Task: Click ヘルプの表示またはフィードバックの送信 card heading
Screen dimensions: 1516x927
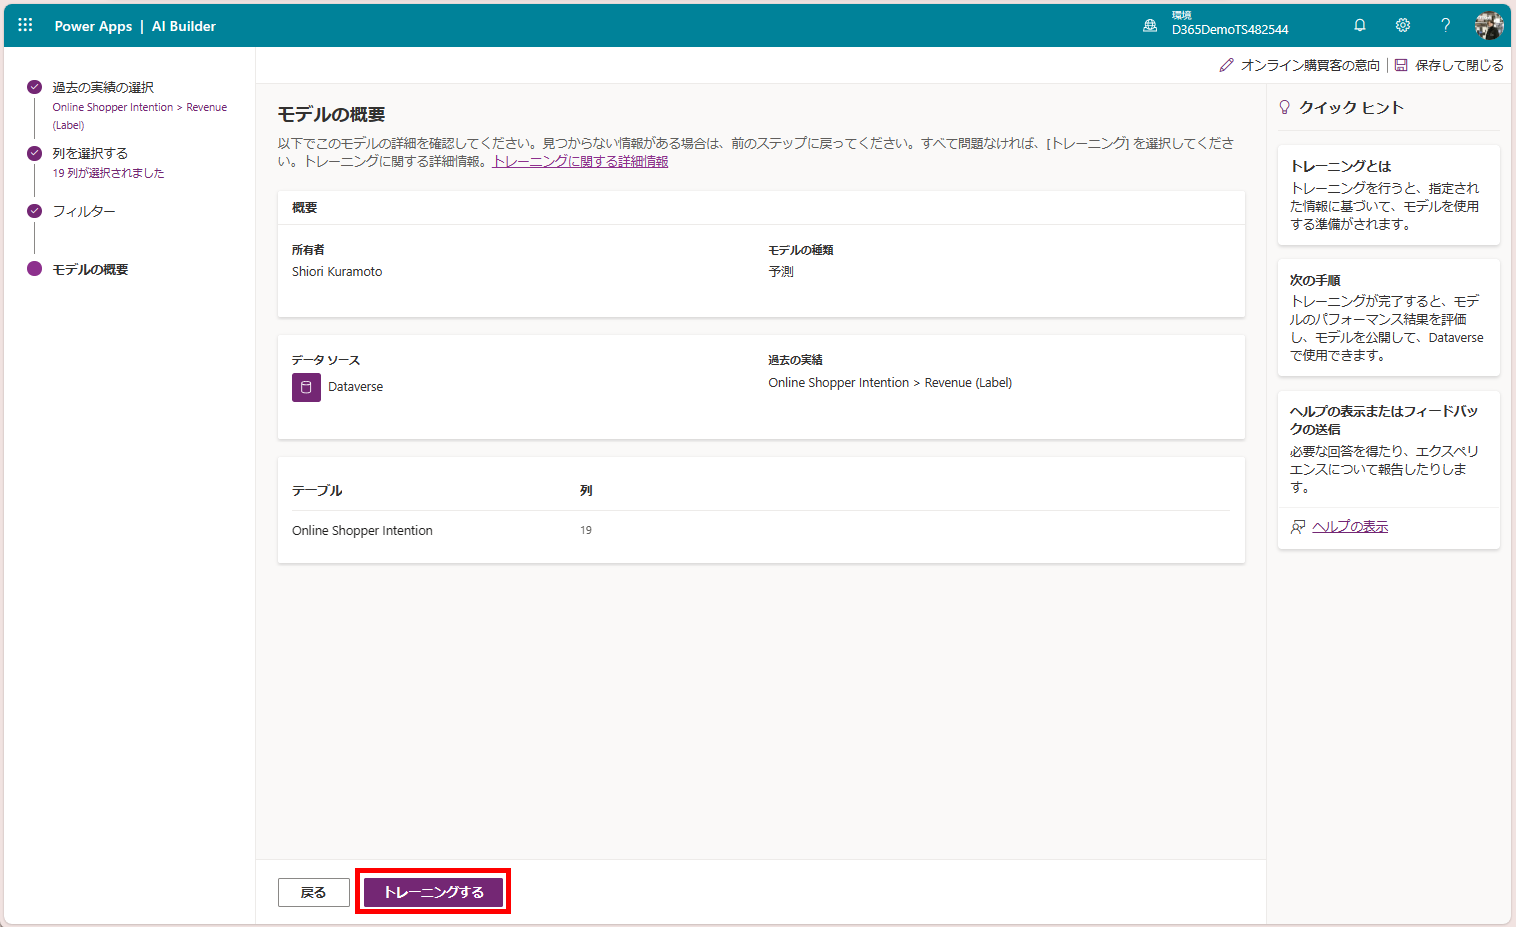Action: [1384, 420]
